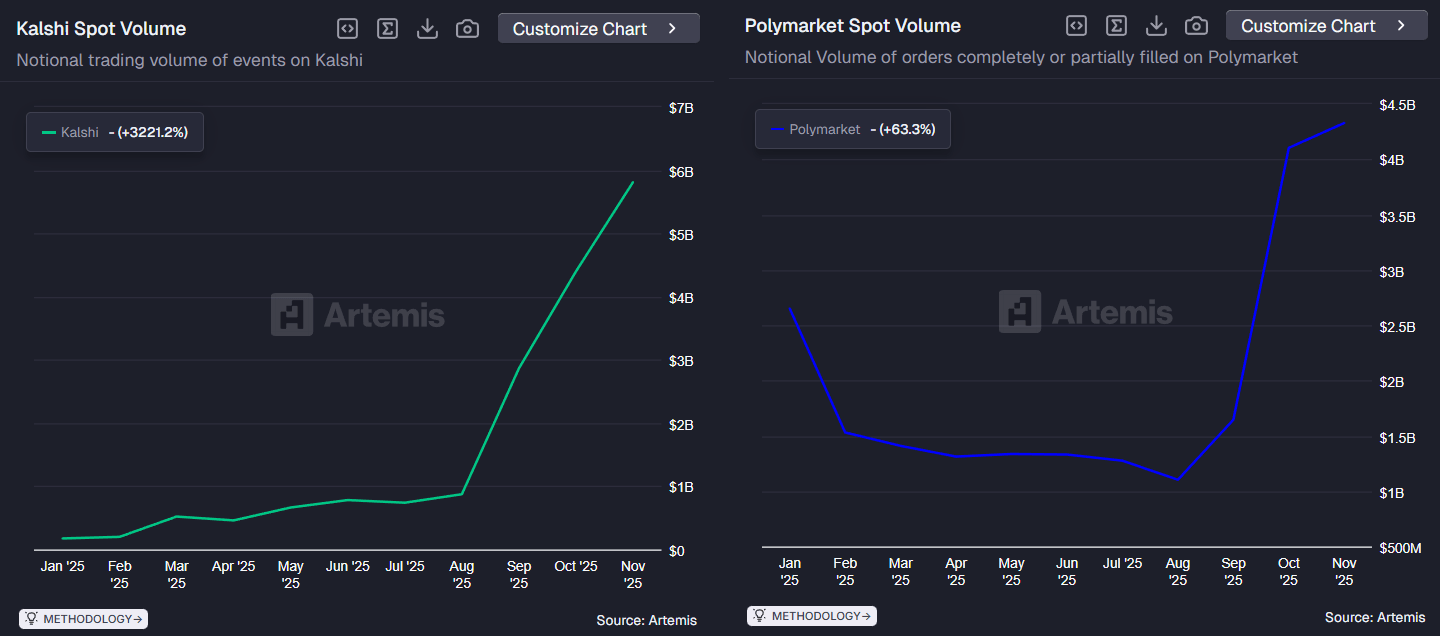1440x636 pixels.
Task: Click Source: Artemis under the Polymarket chart
Action: (x=1375, y=617)
